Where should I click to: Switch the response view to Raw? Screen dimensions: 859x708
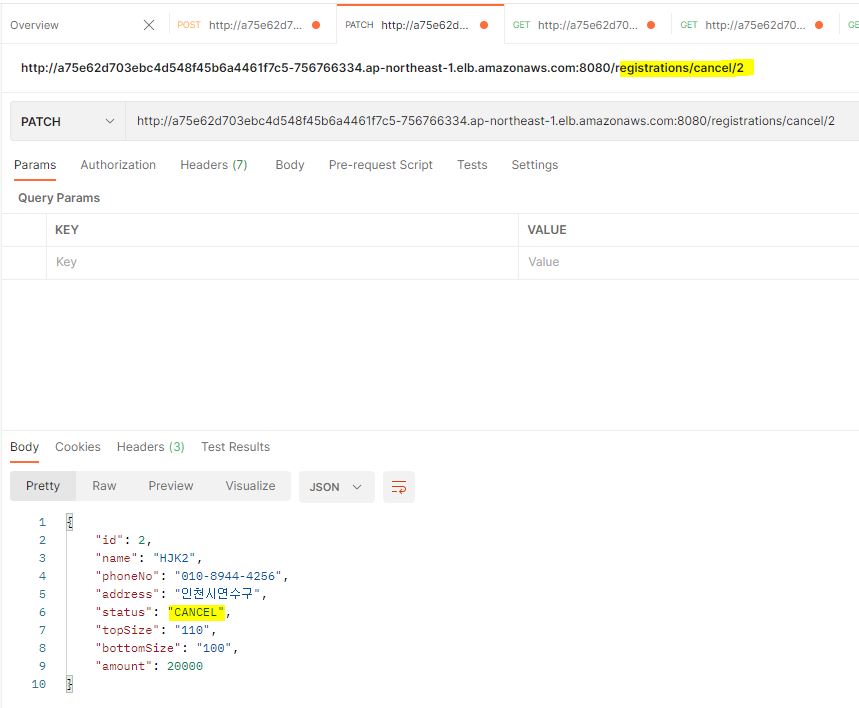click(104, 485)
